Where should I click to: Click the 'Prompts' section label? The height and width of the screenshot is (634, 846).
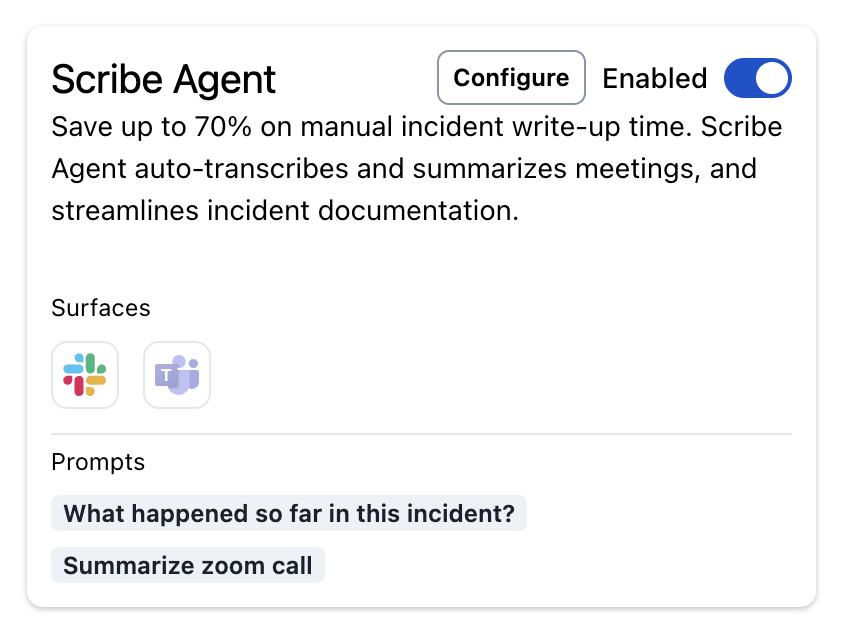coord(98,462)
